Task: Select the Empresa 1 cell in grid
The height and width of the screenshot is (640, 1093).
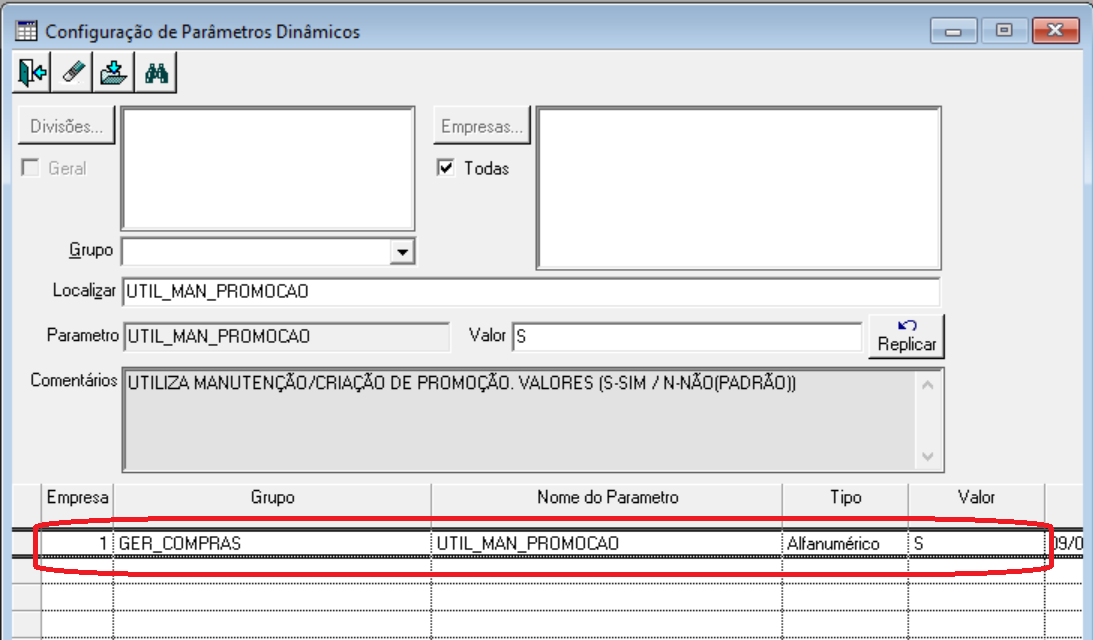Action: point(77,543)
